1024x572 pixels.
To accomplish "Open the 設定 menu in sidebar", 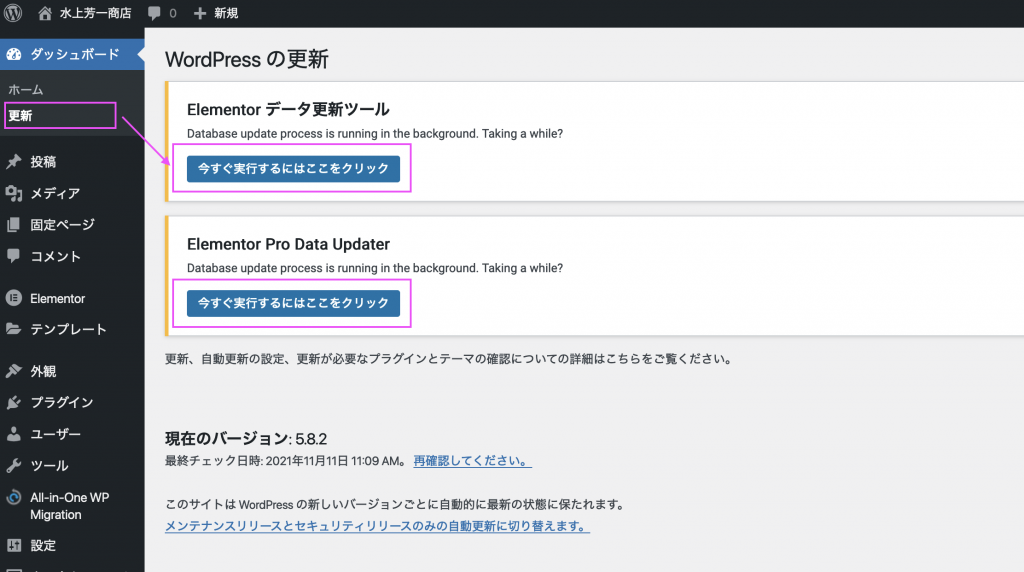I will (43, 546).
